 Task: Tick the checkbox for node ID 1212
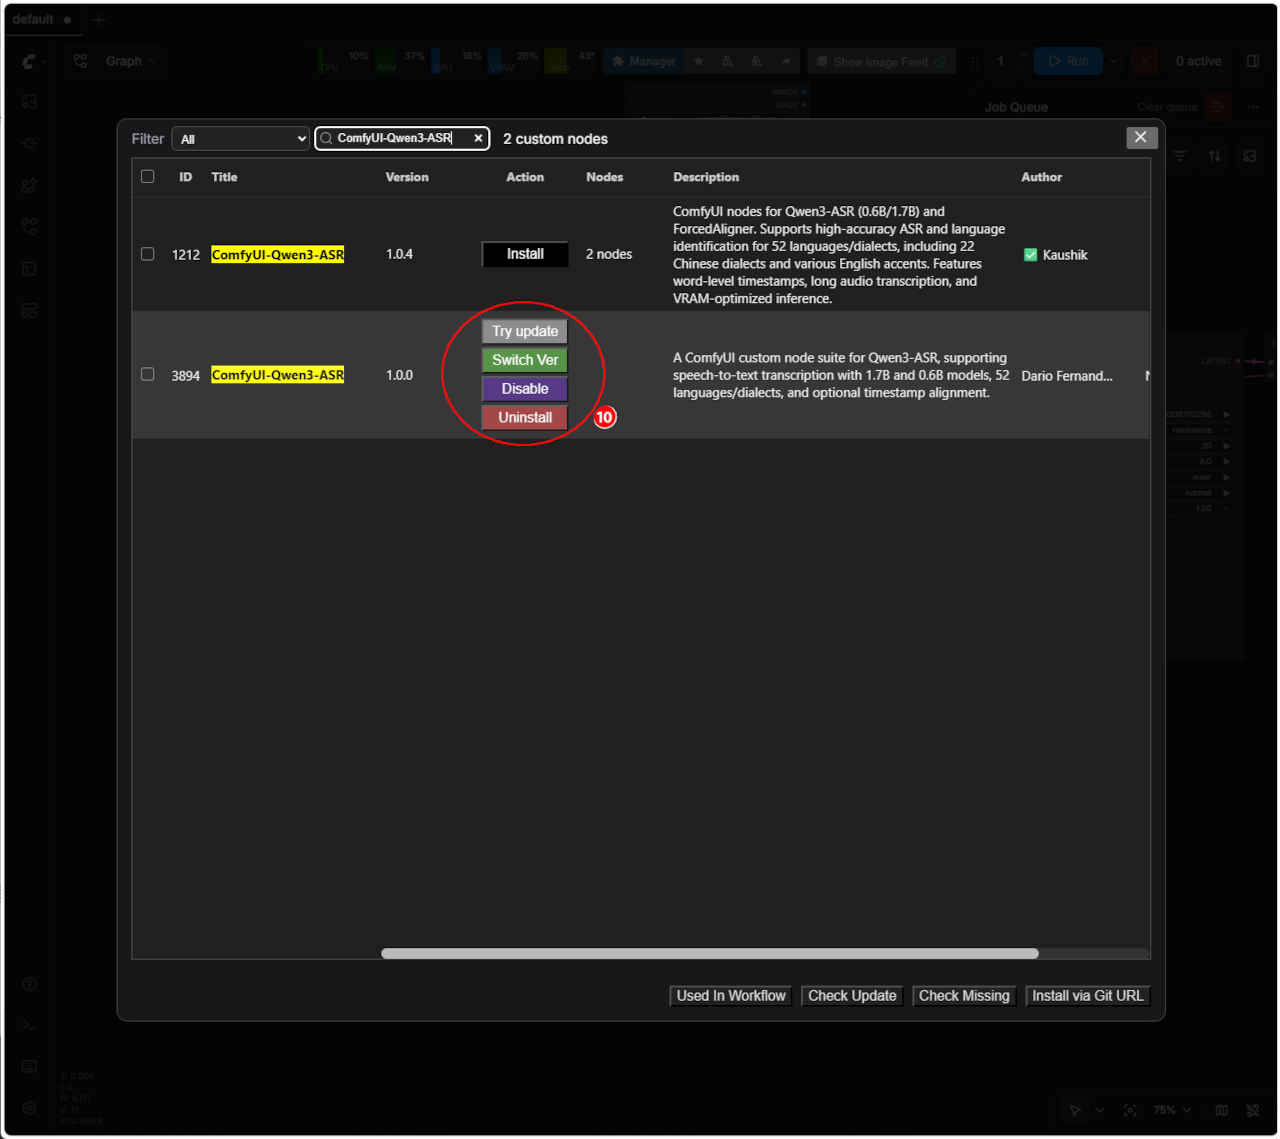[x=148, y=254]
